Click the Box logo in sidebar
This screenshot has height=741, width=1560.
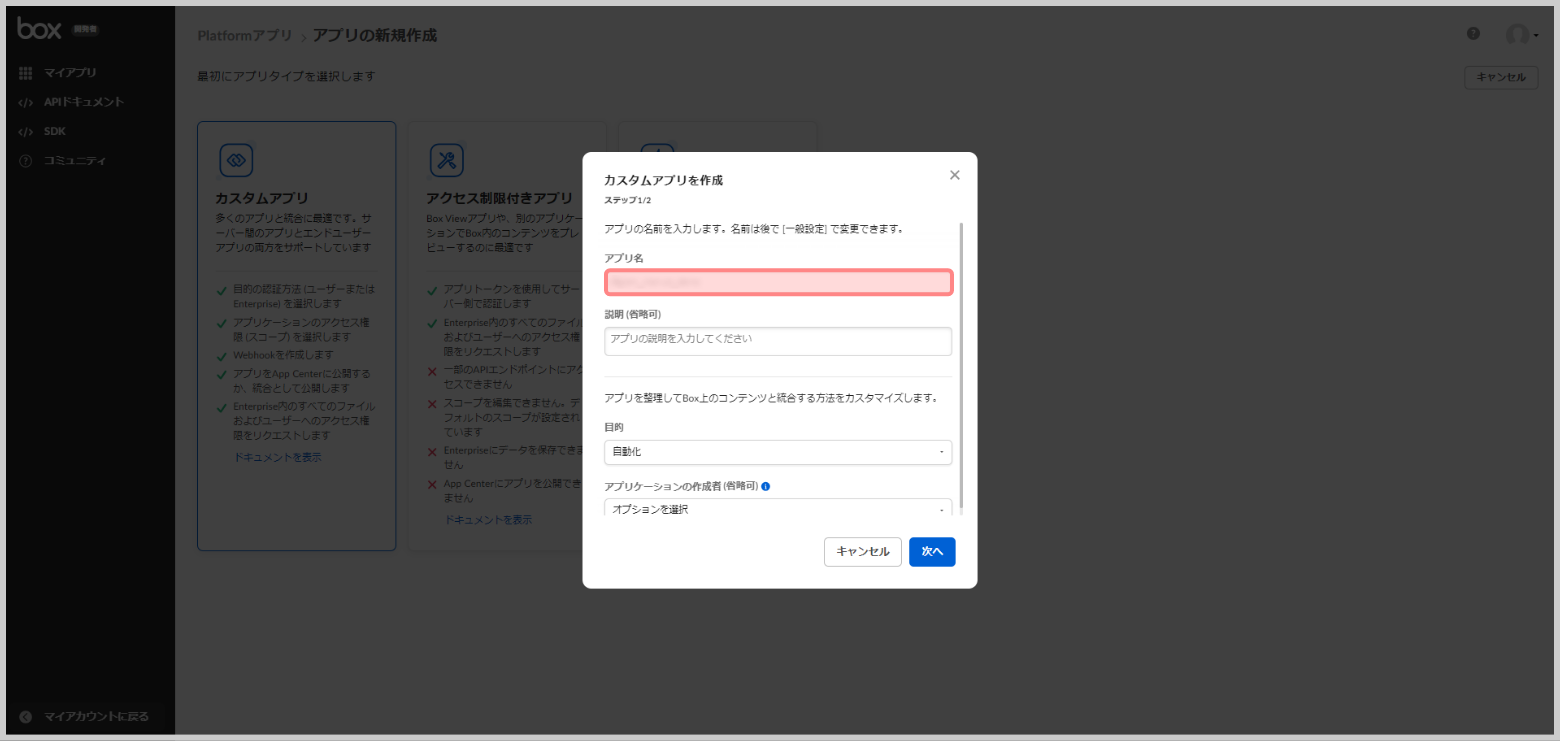tap(40, 29)
